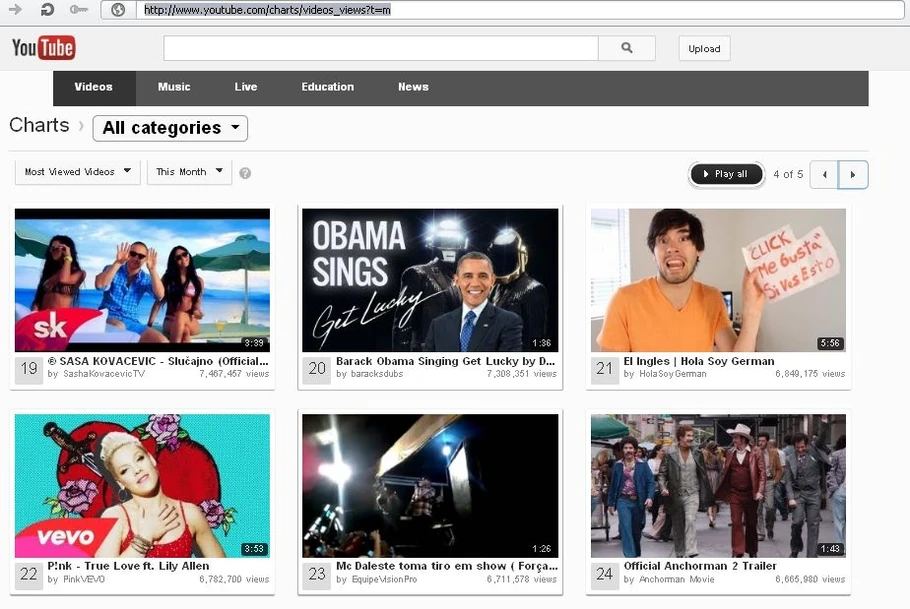Click the browser forward arrow
The image size is (910, 609).
(15, 10)
